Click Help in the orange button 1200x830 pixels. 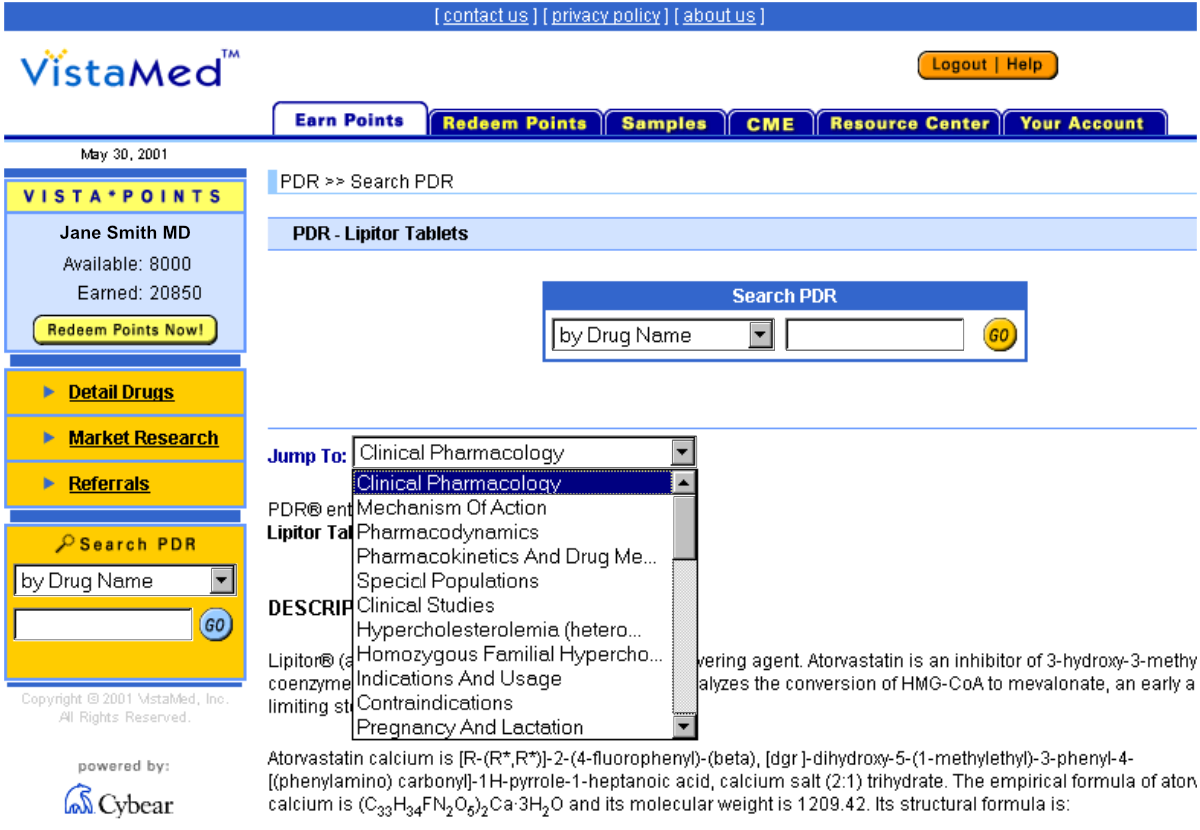[1024, 65]
